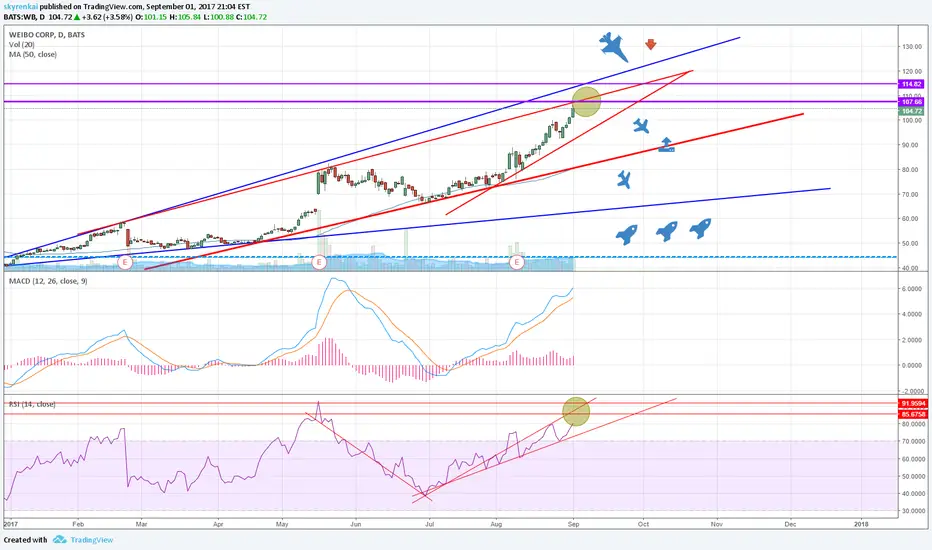Click the Sep label on the time axis

(573, 524)
